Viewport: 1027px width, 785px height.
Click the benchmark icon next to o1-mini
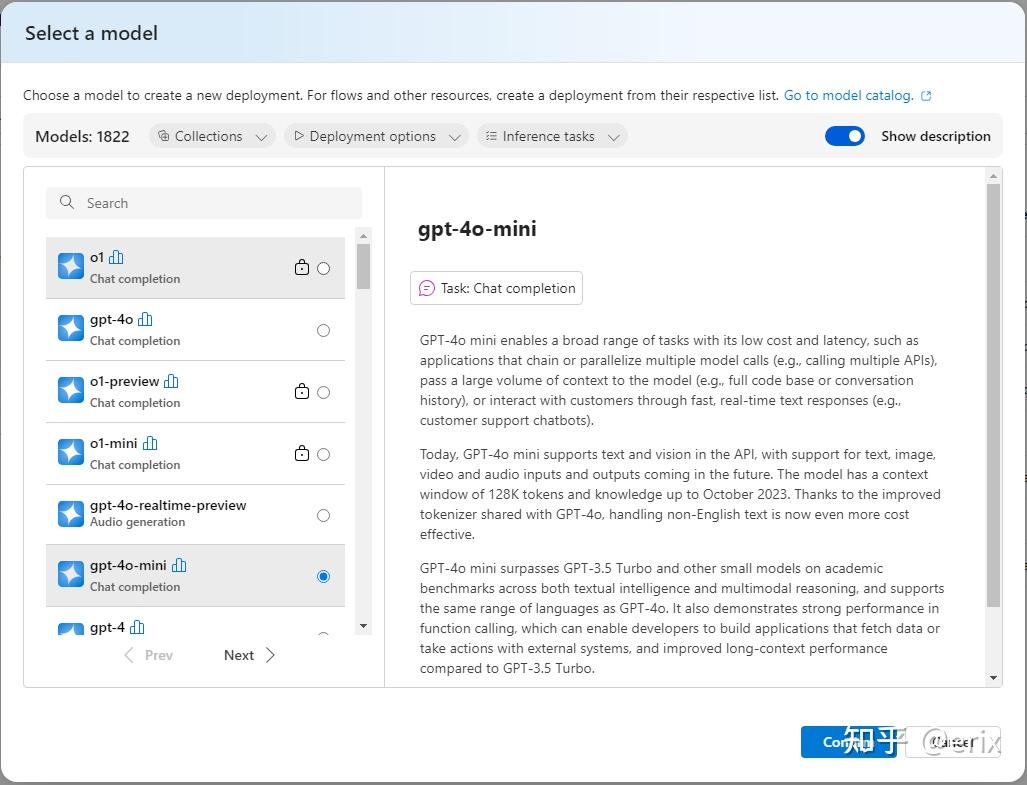coord(150,443)
